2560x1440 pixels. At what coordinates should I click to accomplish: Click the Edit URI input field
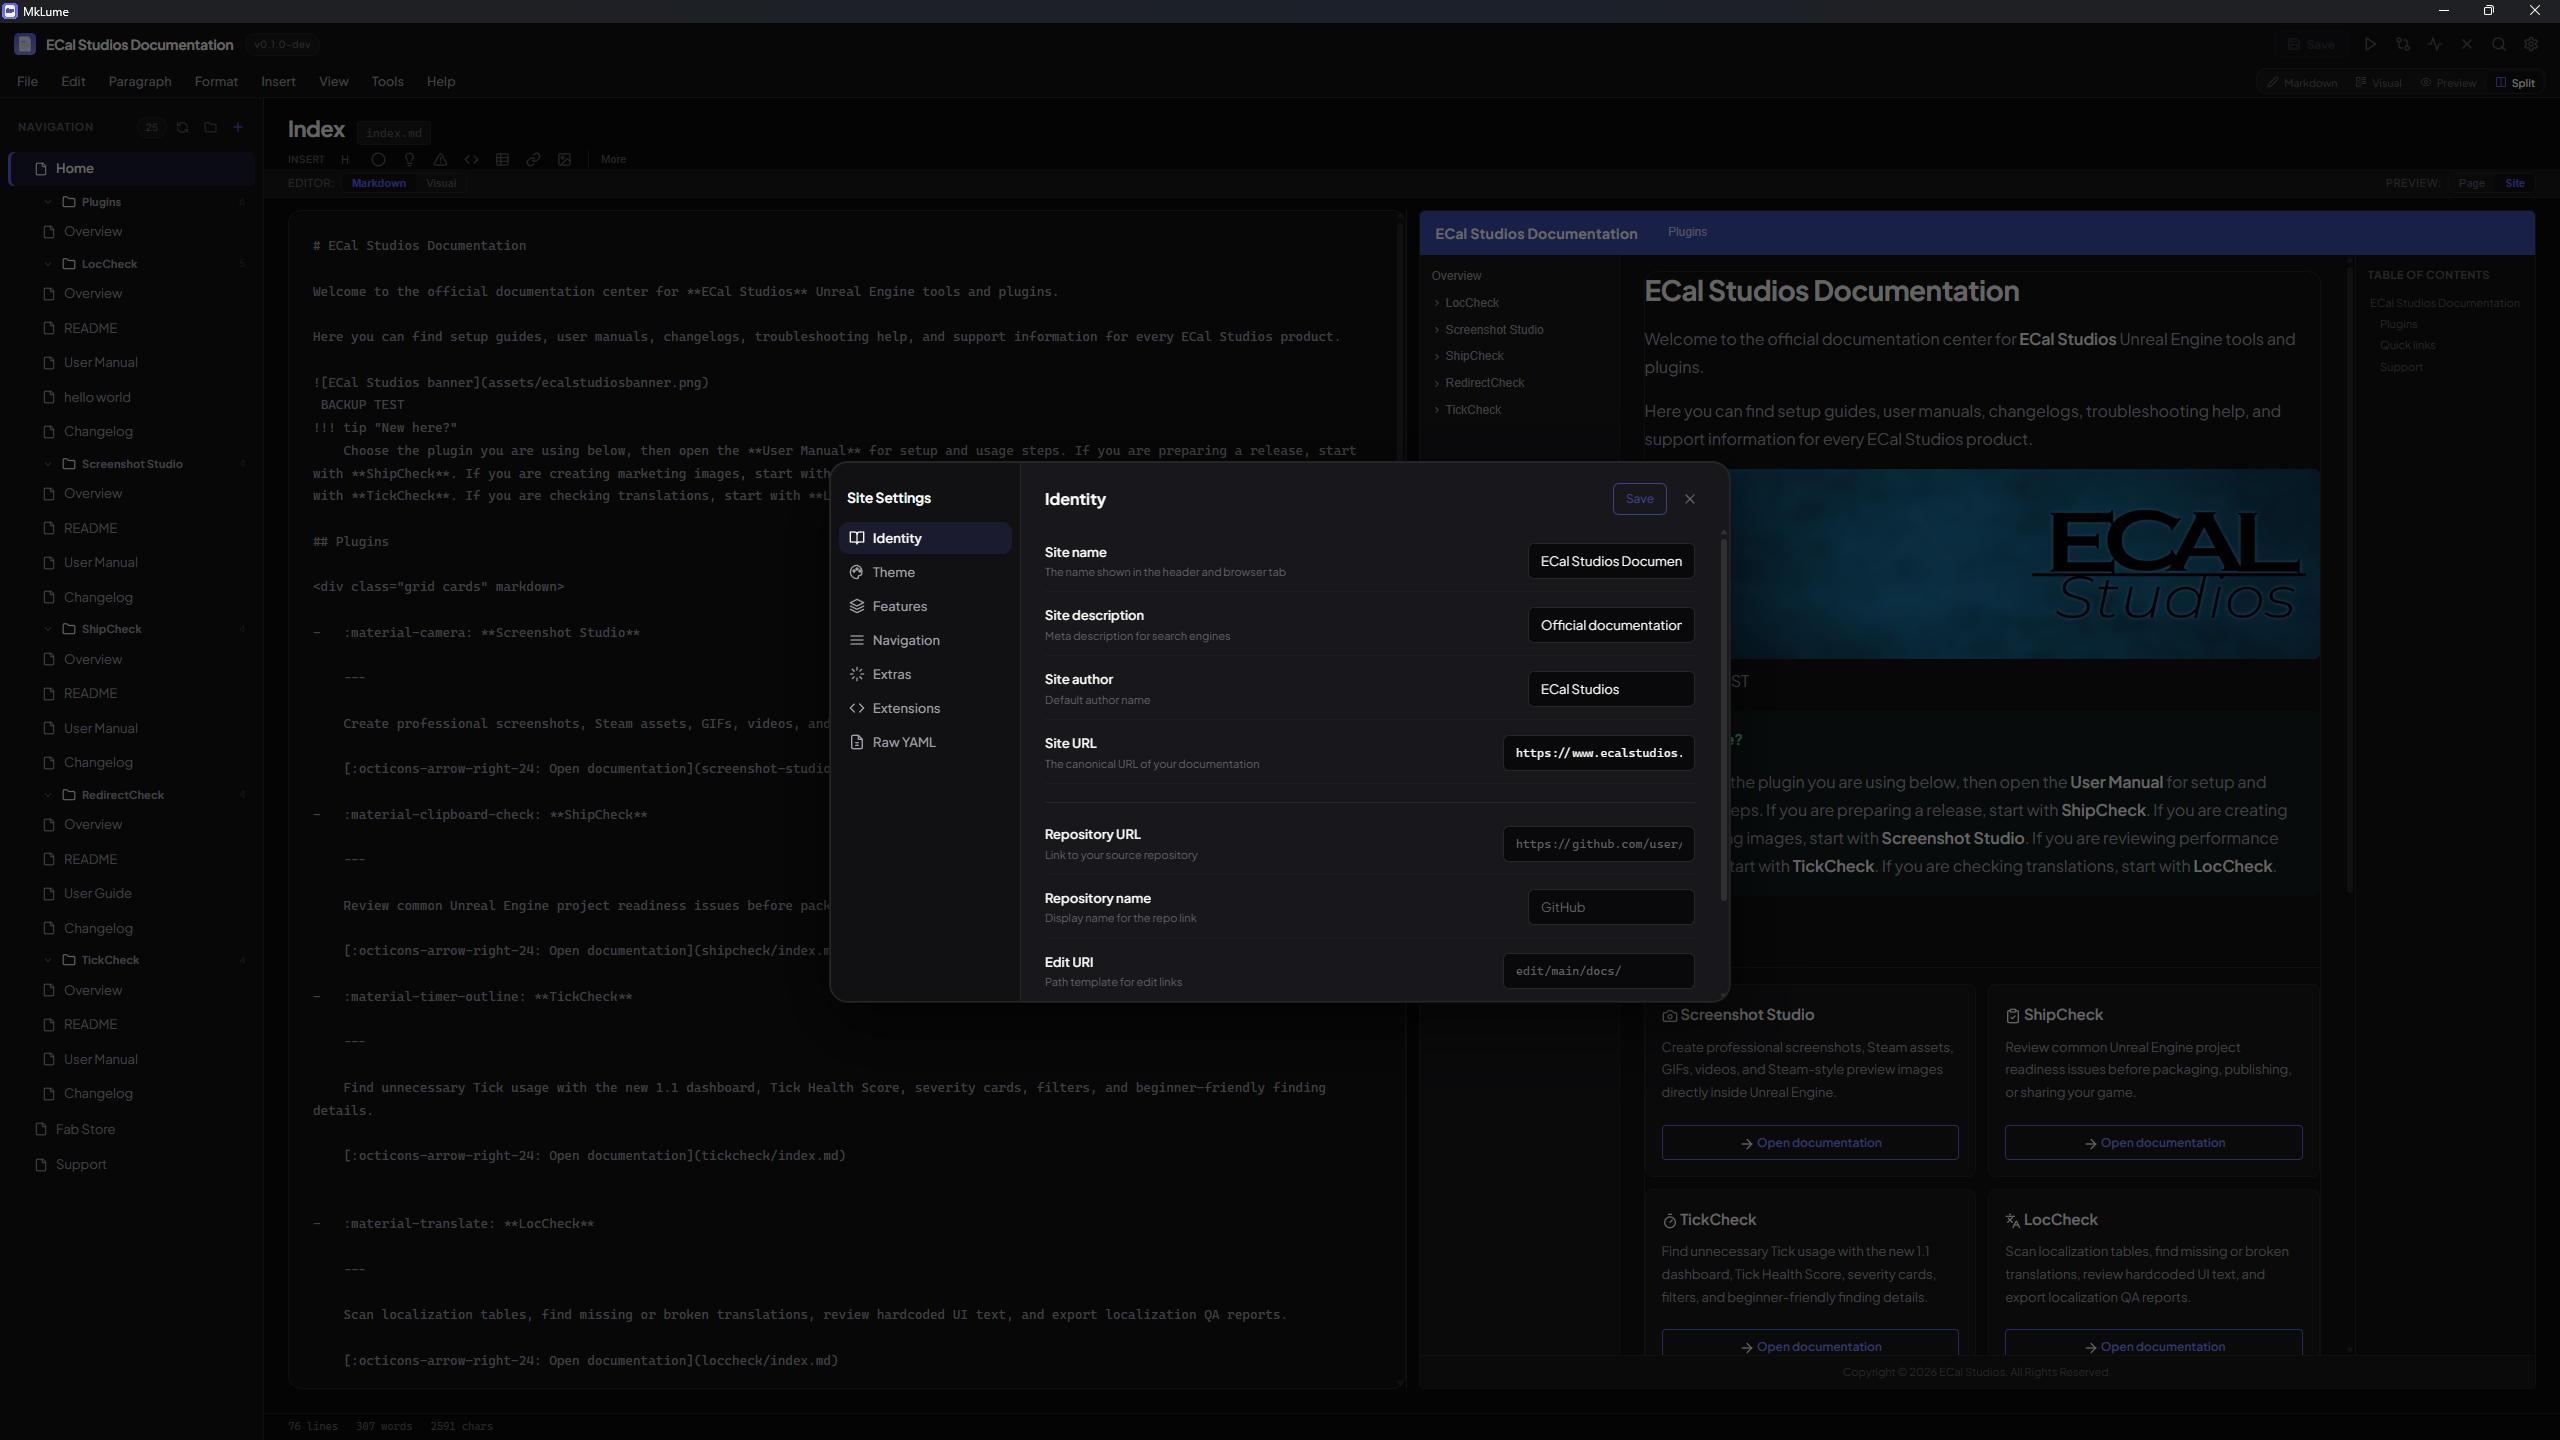(1598, 971)
